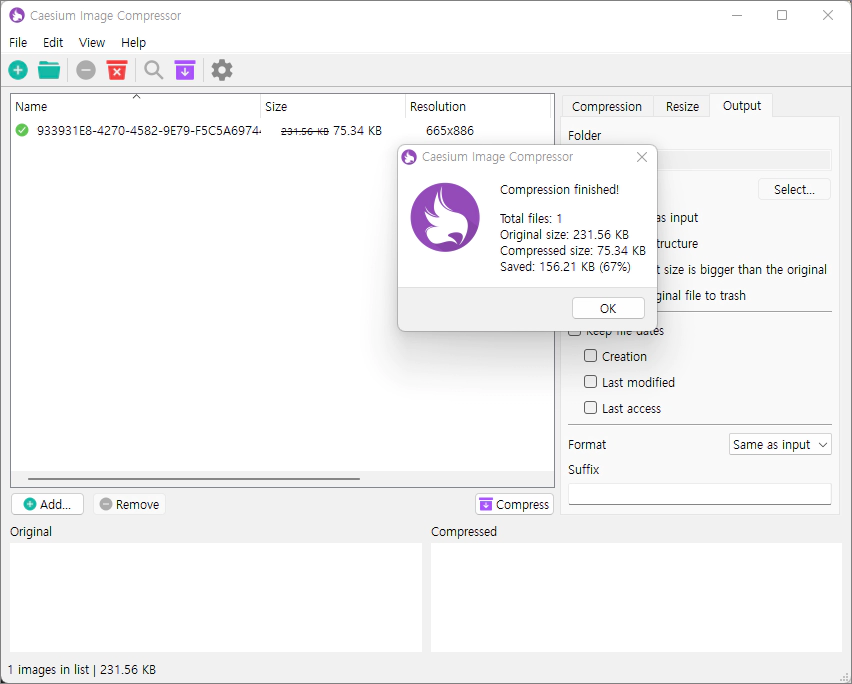Click the horizontal scrollbar of the file list

(193, 479)
